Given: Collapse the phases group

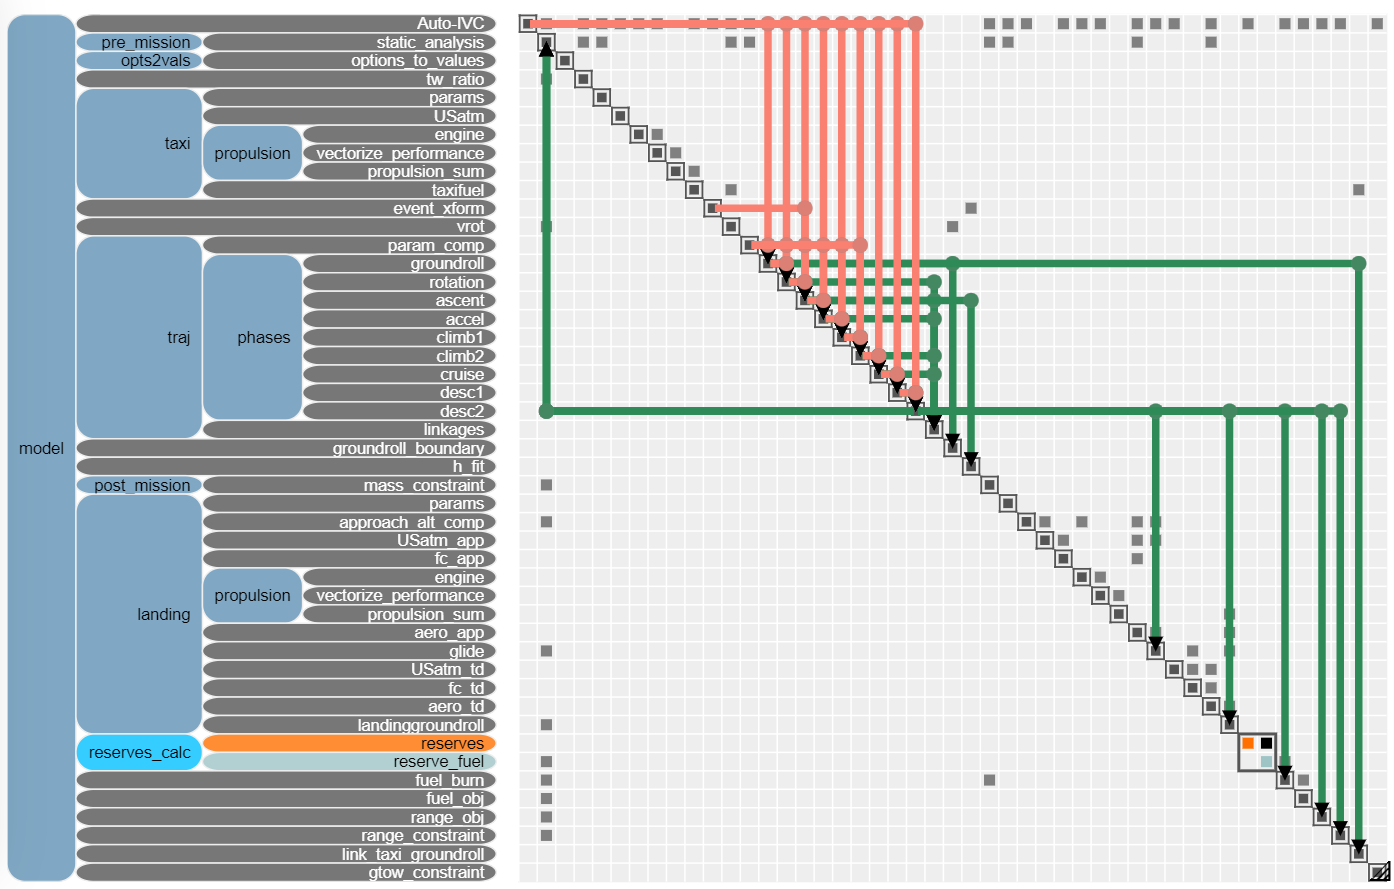Looking at the screenshot, I should click(x=252, y=337).
